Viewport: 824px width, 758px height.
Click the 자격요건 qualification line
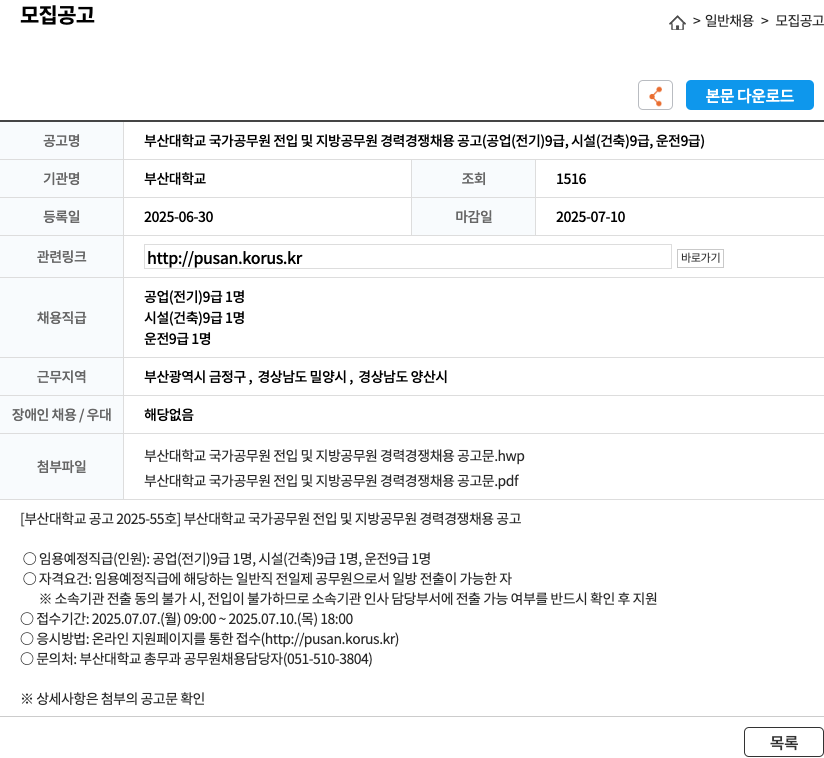(267, 579)
